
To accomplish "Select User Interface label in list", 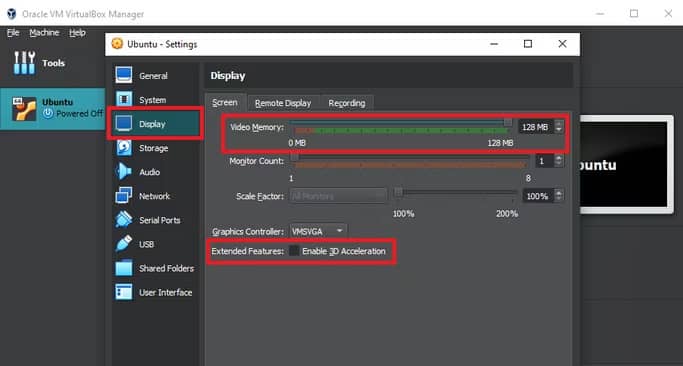I will coord(166,292).
